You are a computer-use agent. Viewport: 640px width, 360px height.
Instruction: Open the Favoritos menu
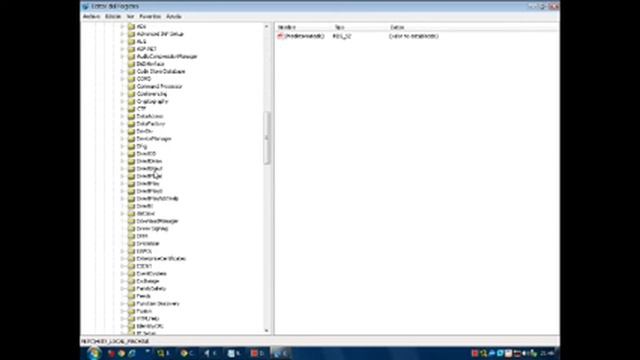150,17
